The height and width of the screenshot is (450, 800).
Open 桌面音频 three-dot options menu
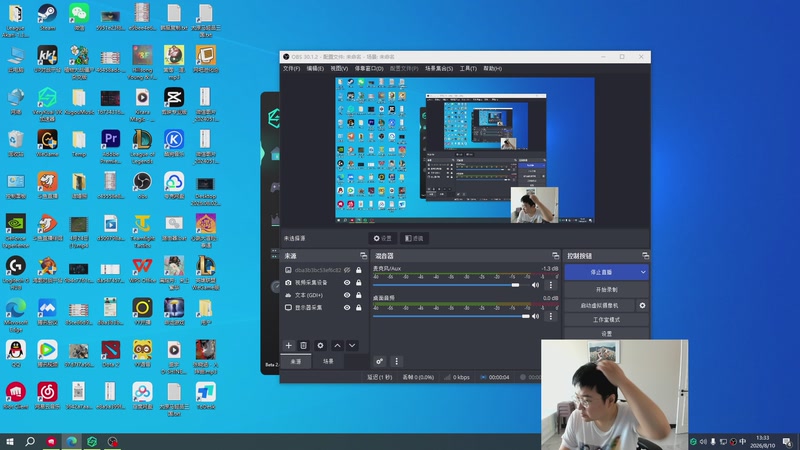(x=551, y=316)
